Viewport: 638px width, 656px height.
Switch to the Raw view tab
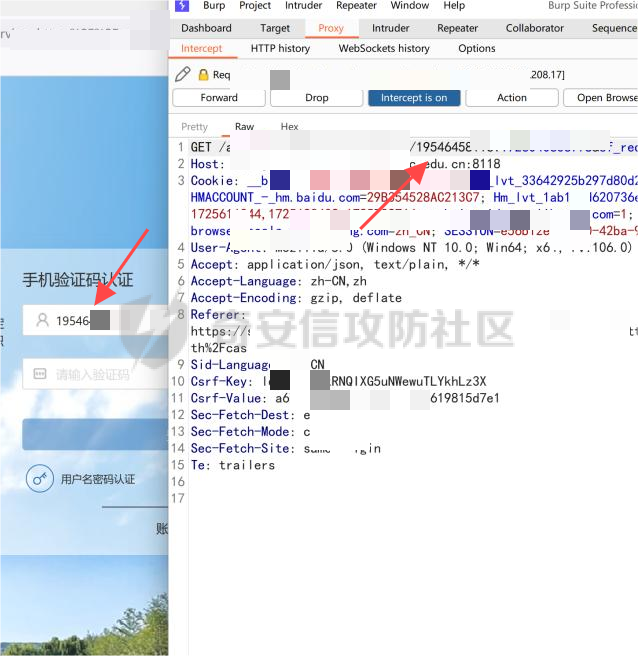pos(244,126)
